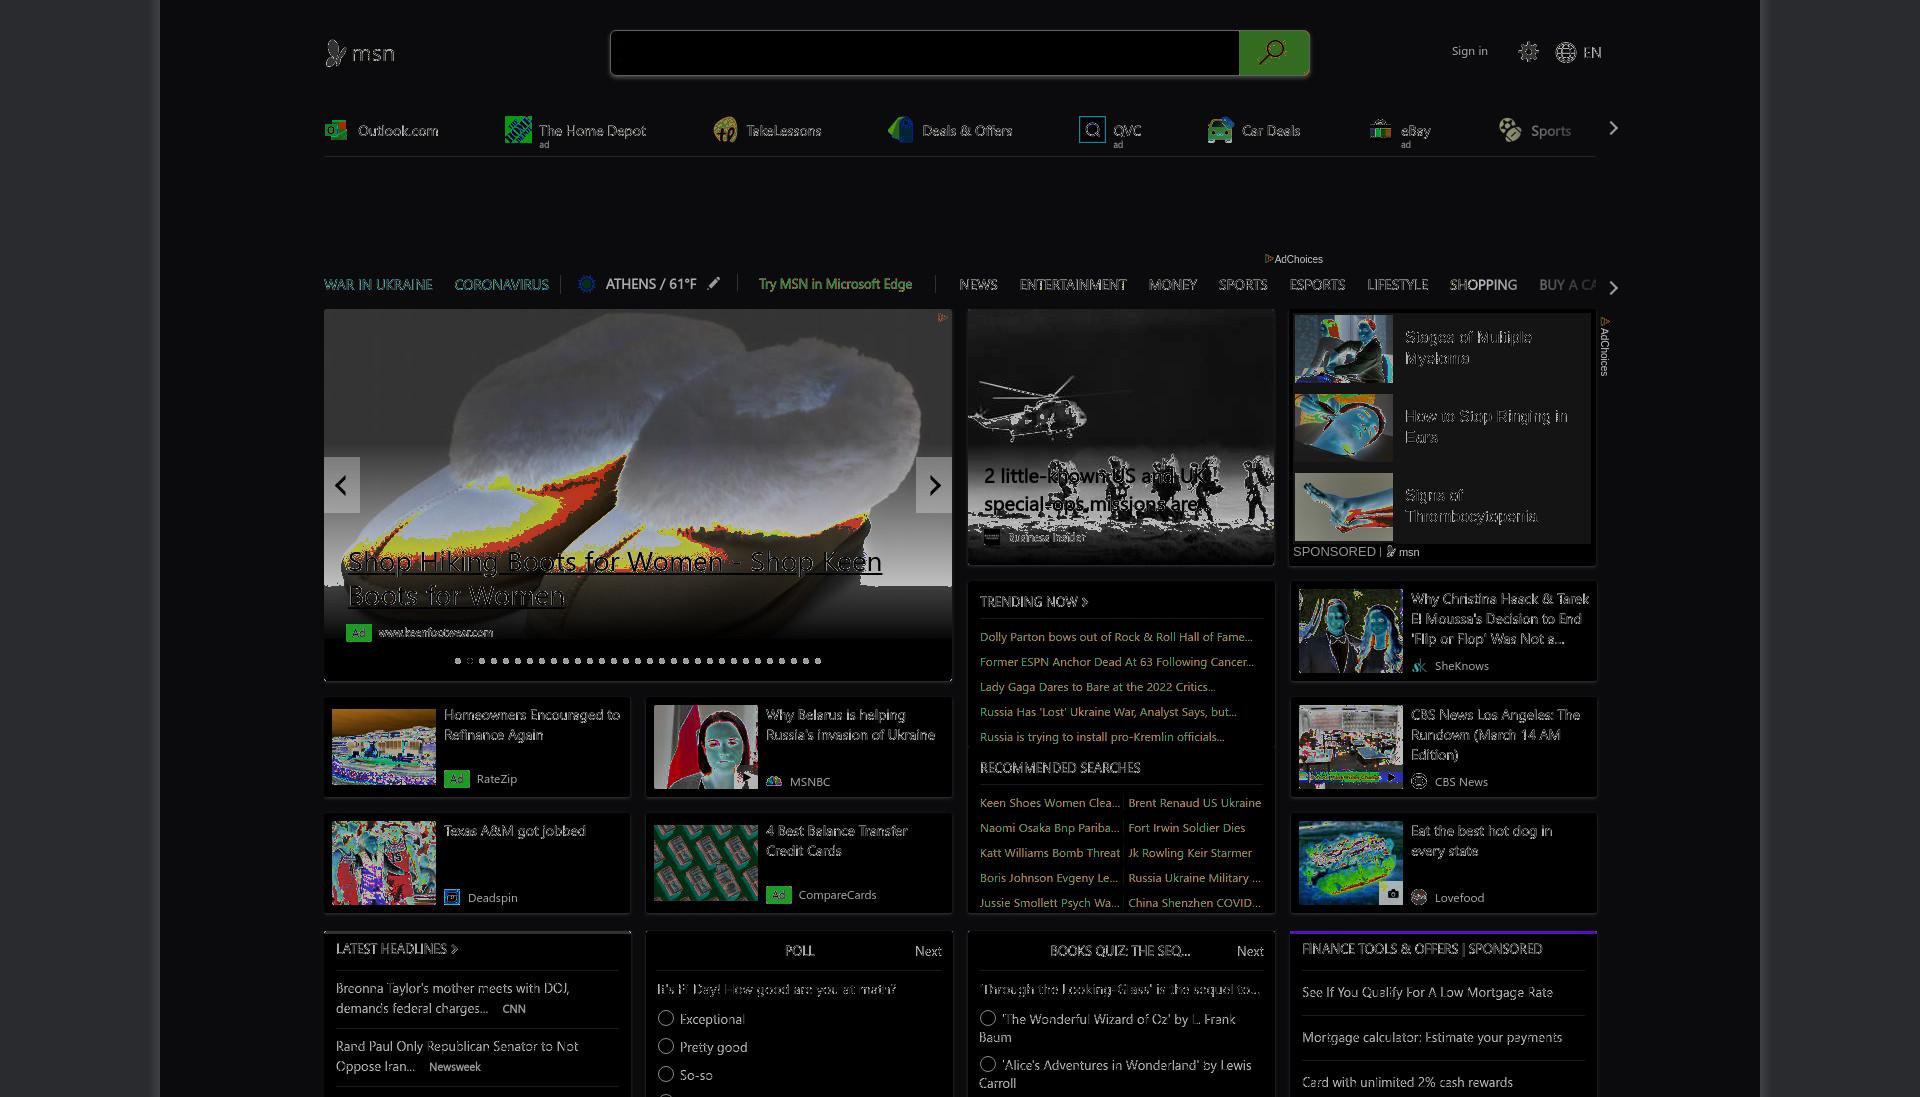
Task: Open Brent Renaud US Ukraine search
Action: tap(1195, 802)
